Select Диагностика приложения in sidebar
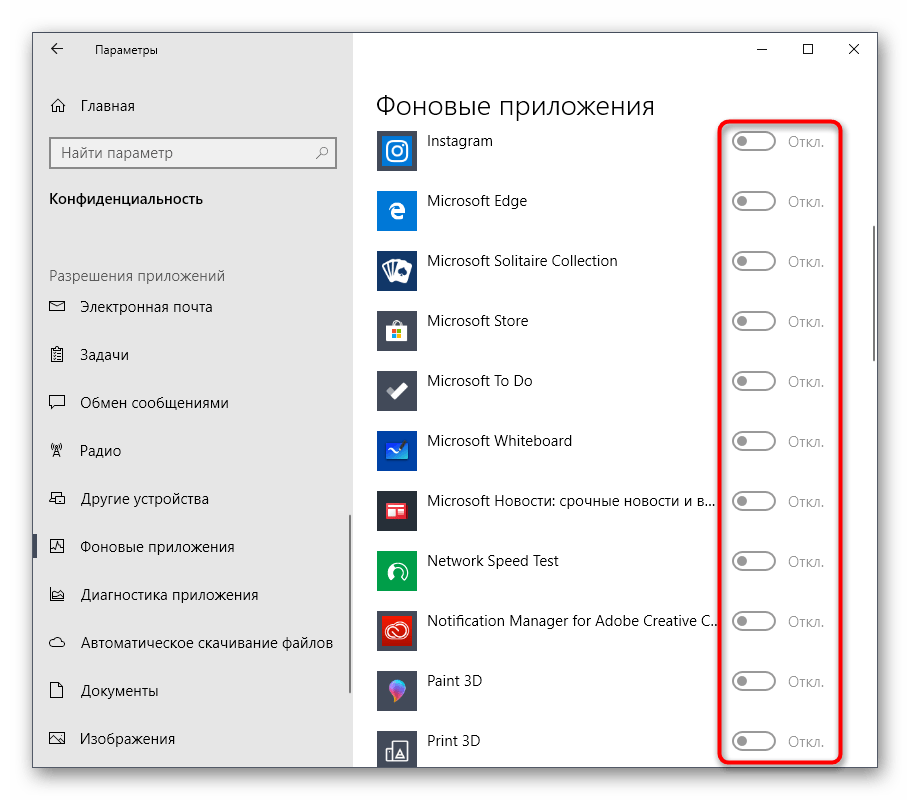Viewport: 910px width, 800px height. pyautogui.click(x=169, y=595)
